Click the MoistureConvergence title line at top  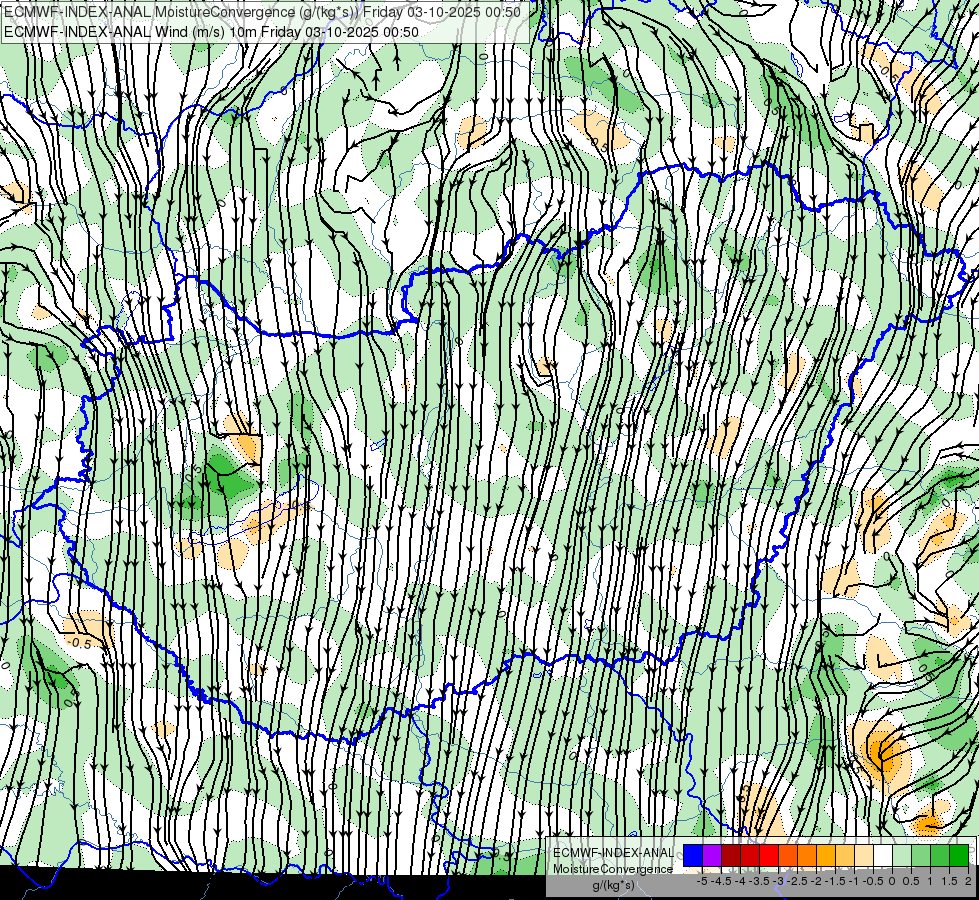tap(262, 12)
